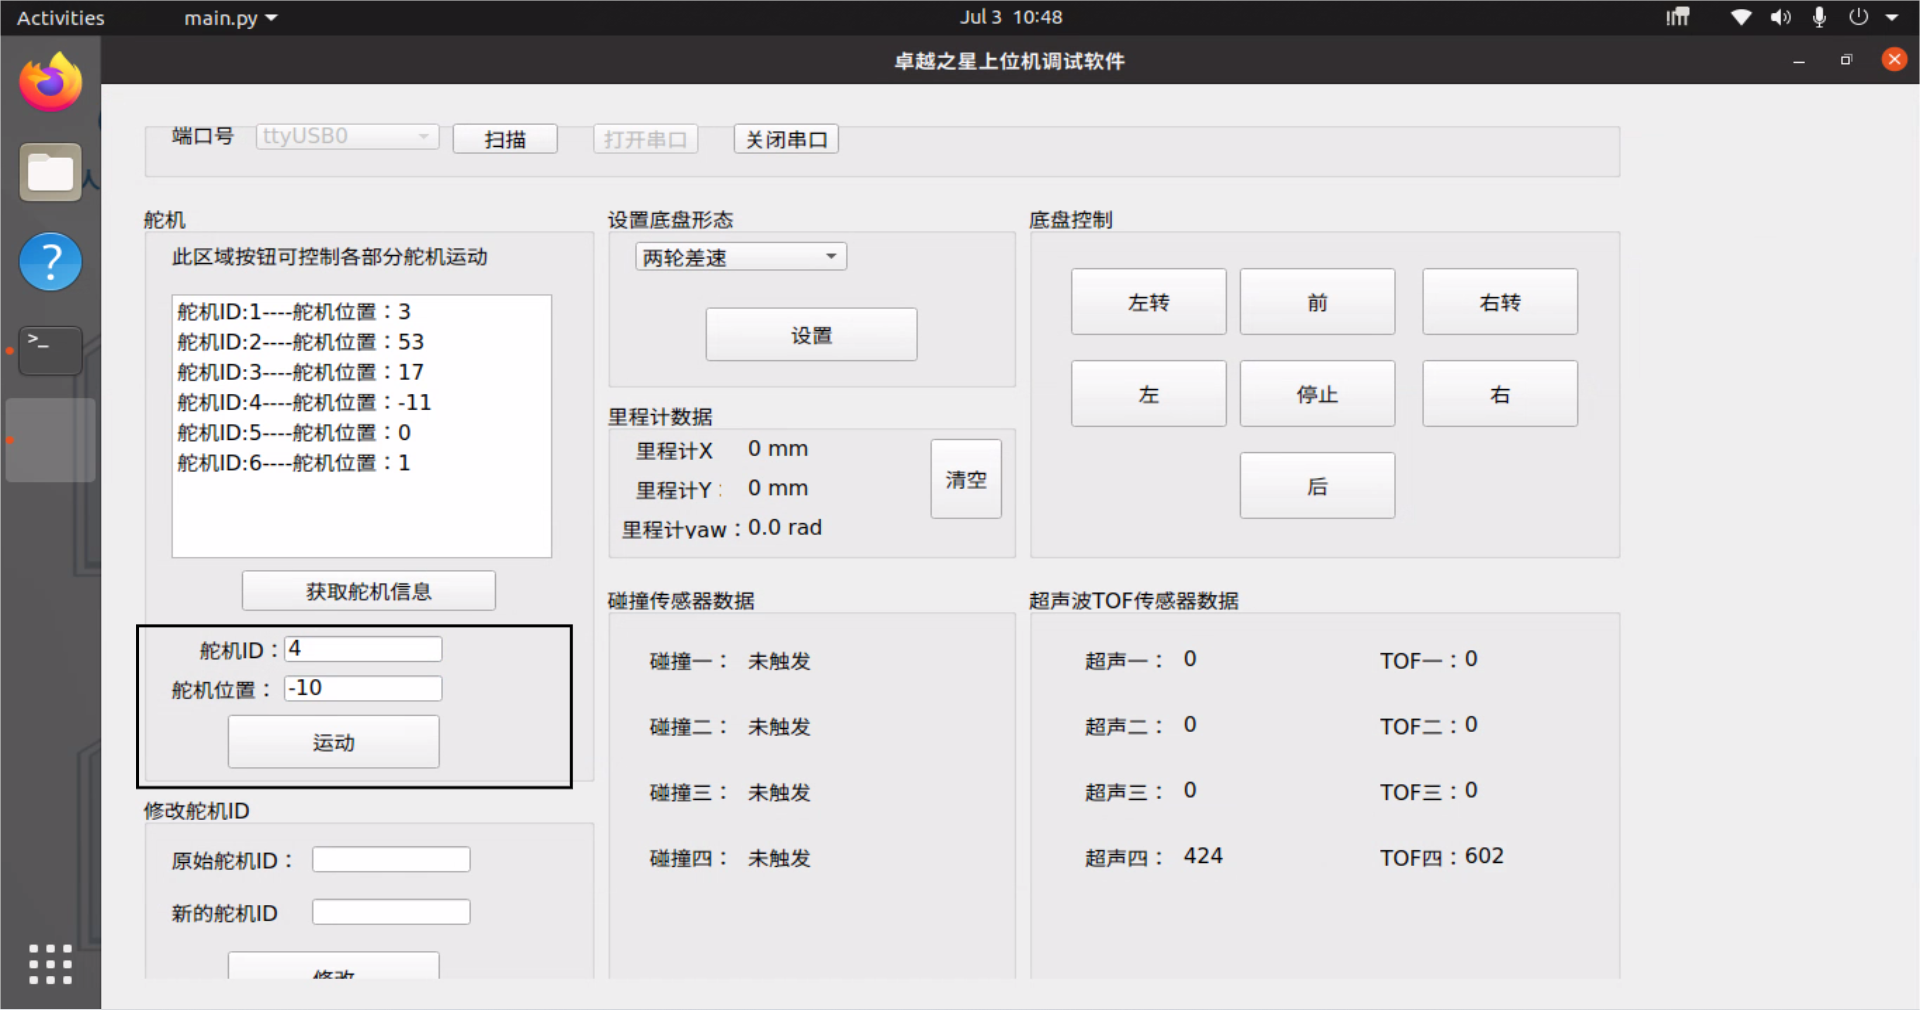Click the volume speaker icon
The image size is (1920, 1010).
tap(1781, 17)
